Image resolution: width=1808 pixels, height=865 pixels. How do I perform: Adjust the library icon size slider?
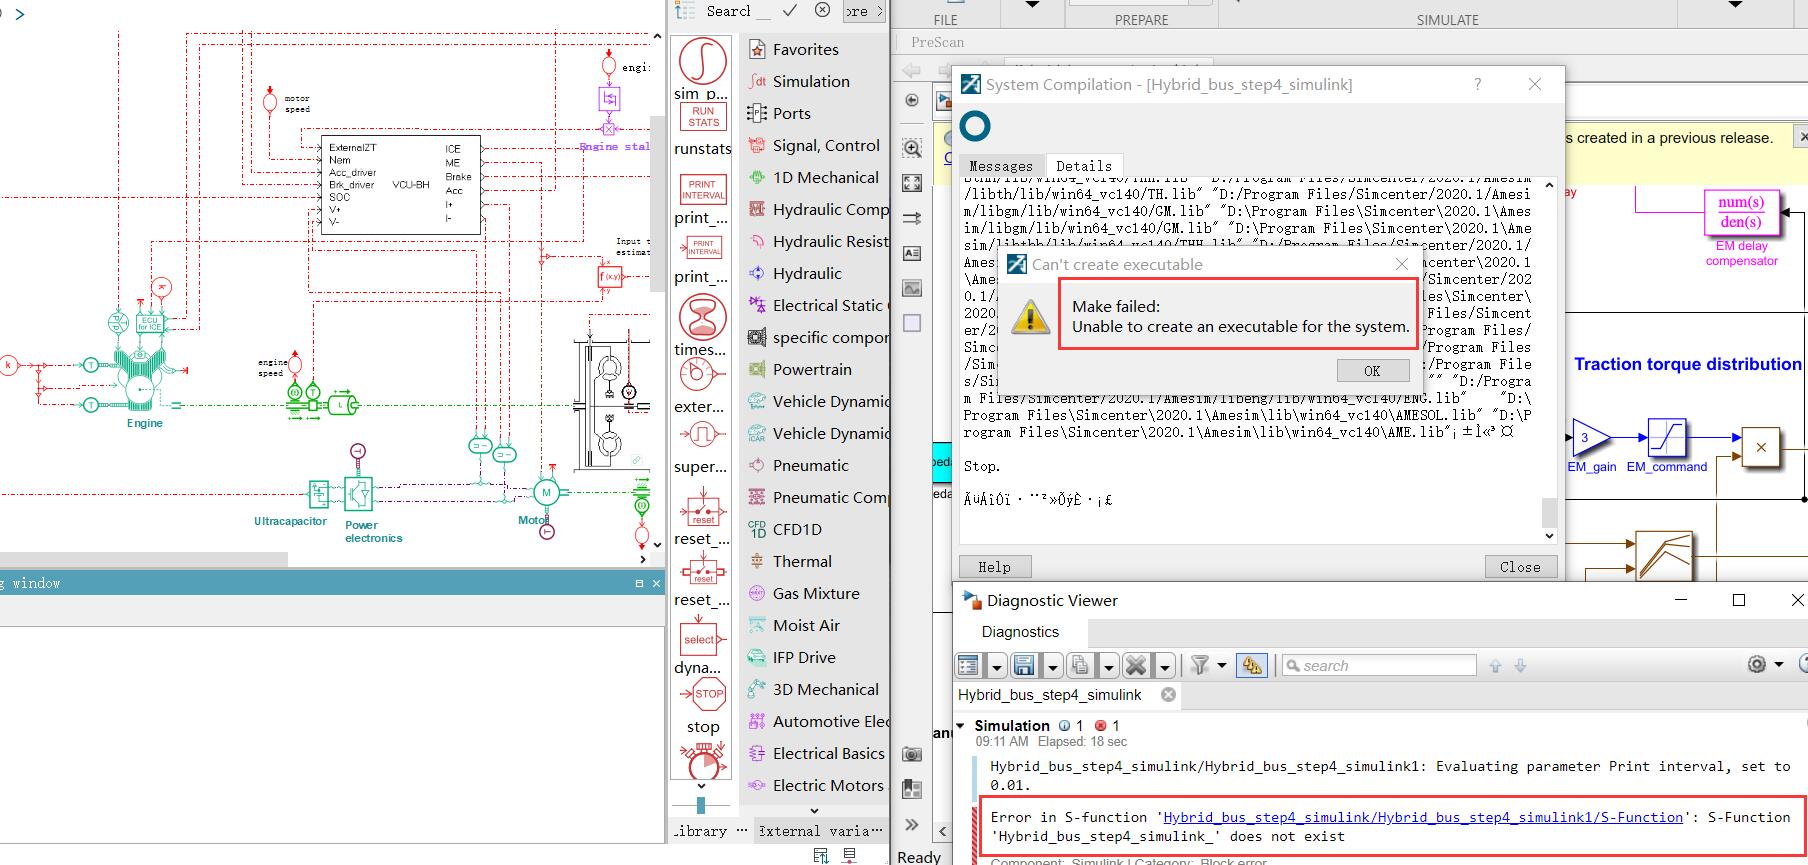(x=700, y=804)
